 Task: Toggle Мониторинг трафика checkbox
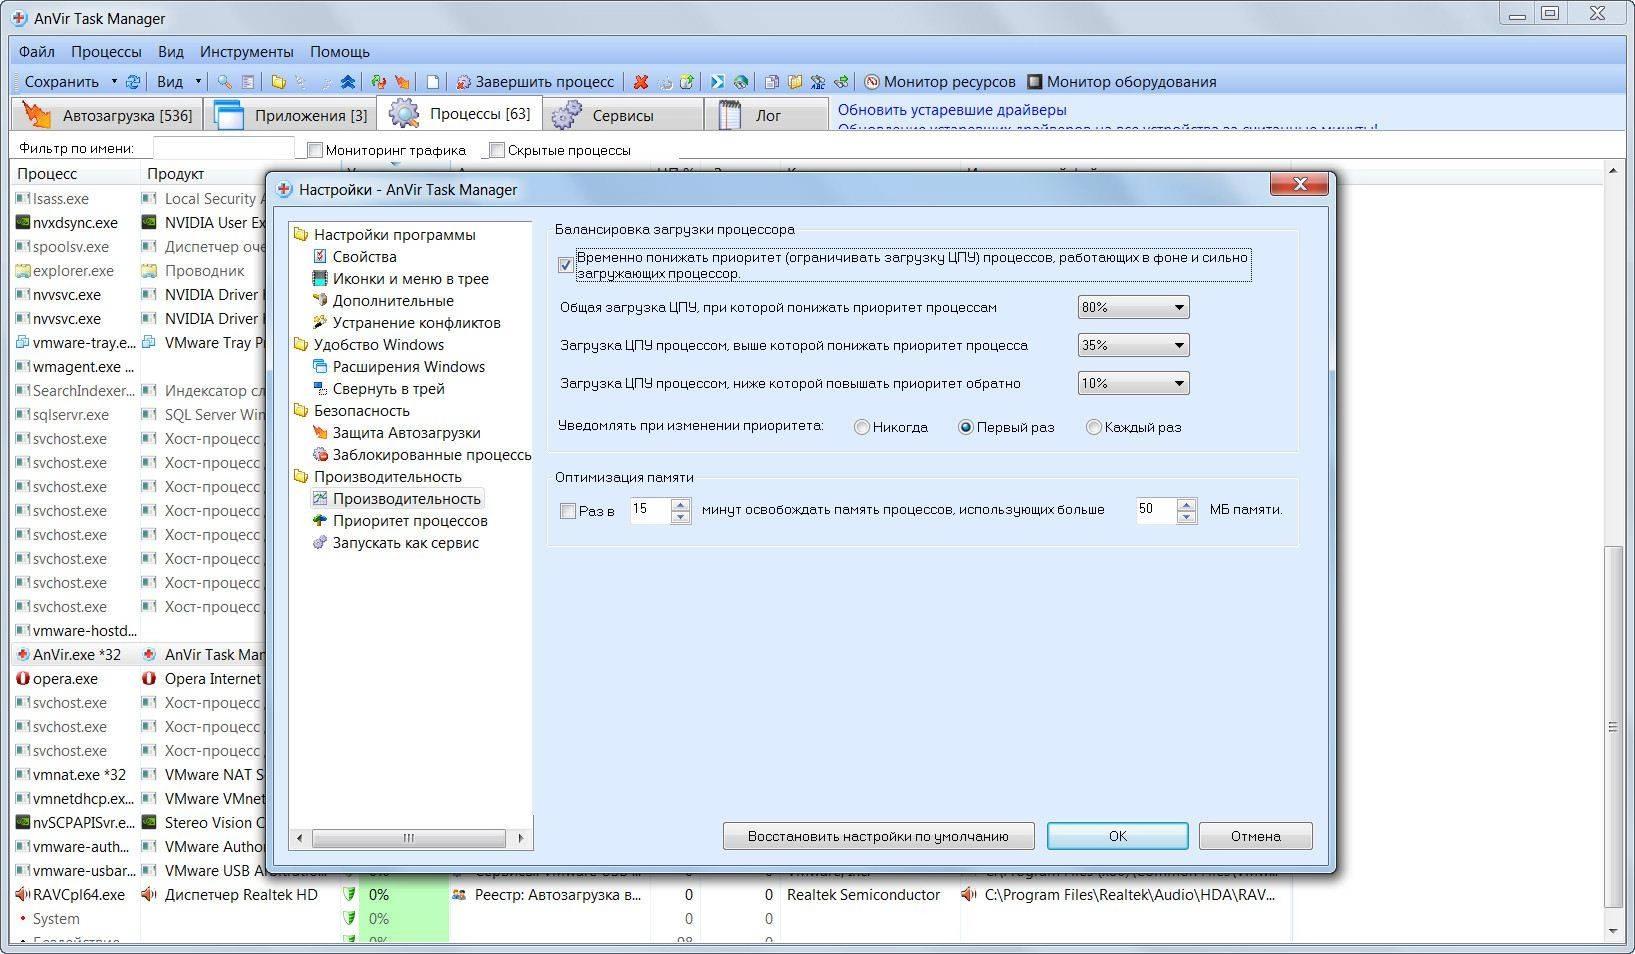[x=315, y=150]
